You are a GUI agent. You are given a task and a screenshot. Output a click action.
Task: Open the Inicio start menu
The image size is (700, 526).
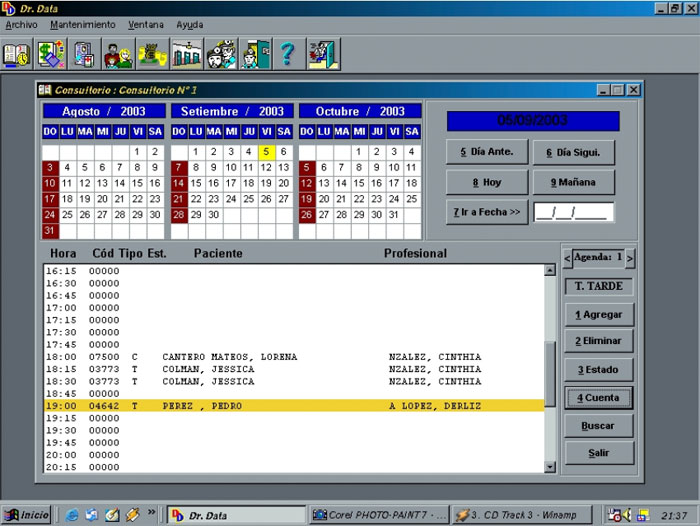coord(26,515)
